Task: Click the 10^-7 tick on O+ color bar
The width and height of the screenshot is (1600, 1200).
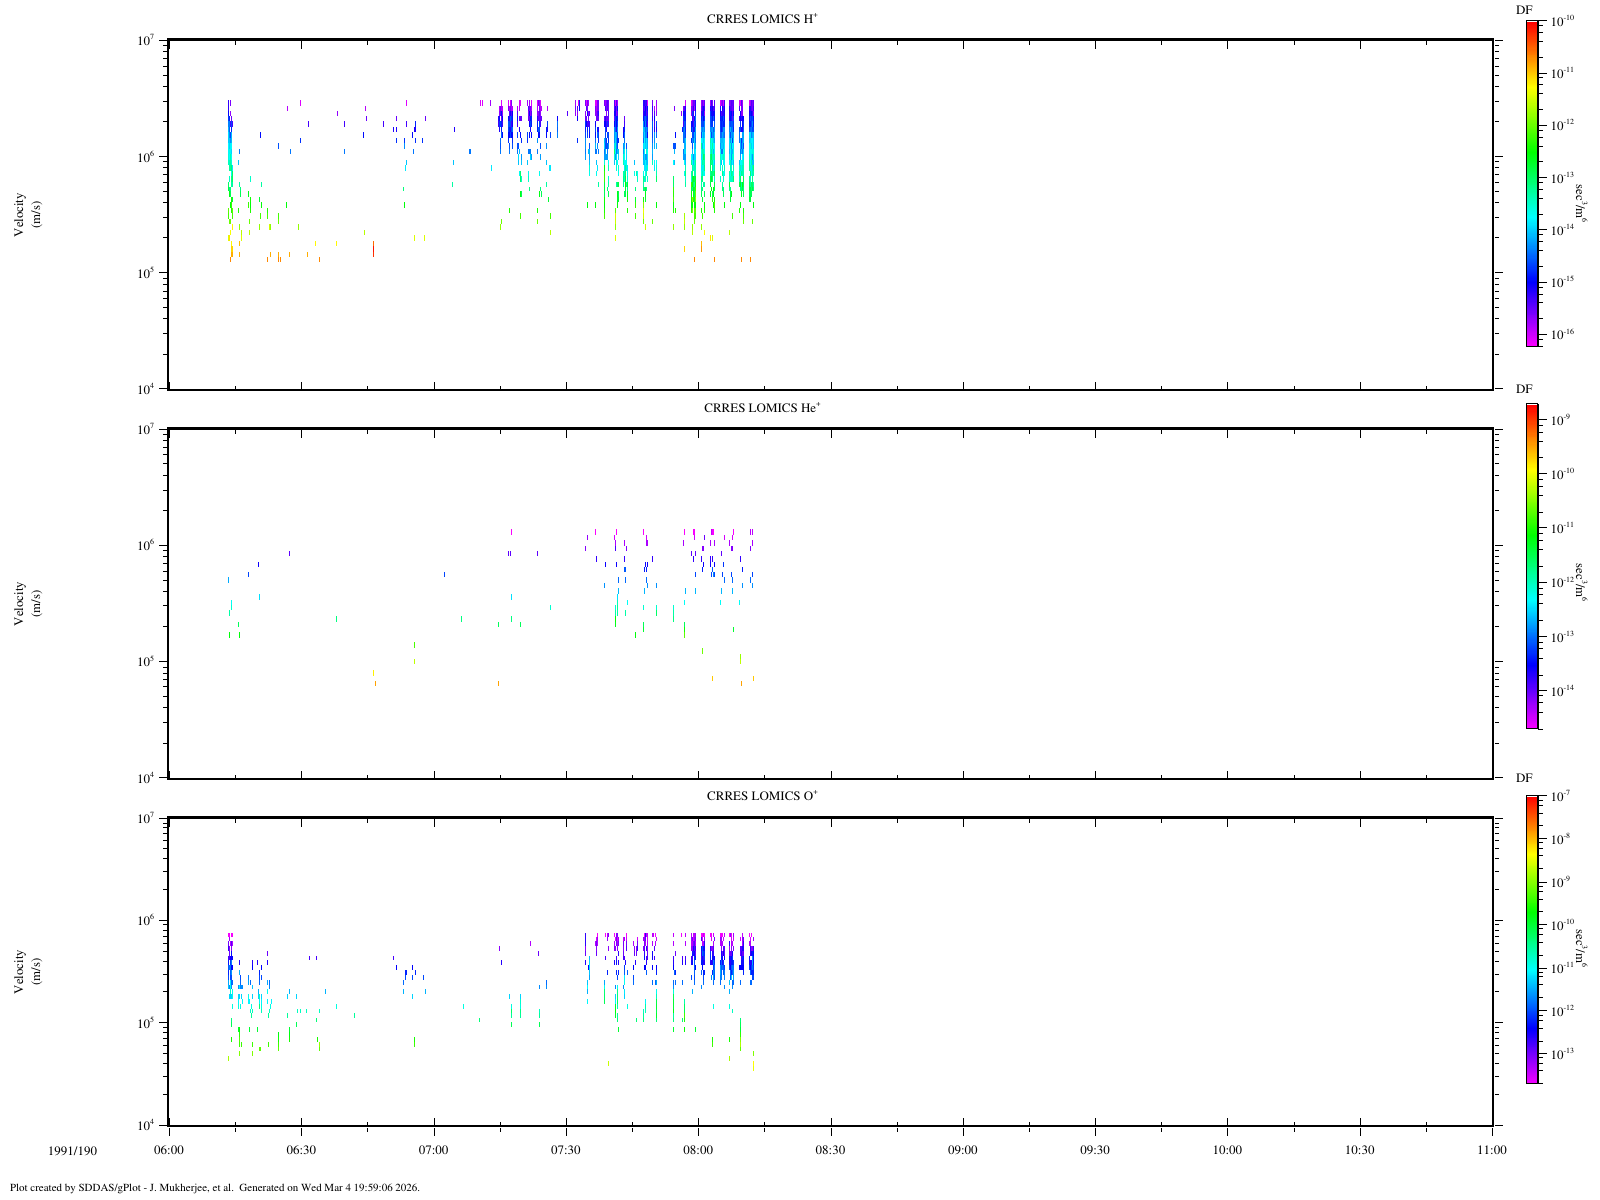Action: pos(1562,797)
